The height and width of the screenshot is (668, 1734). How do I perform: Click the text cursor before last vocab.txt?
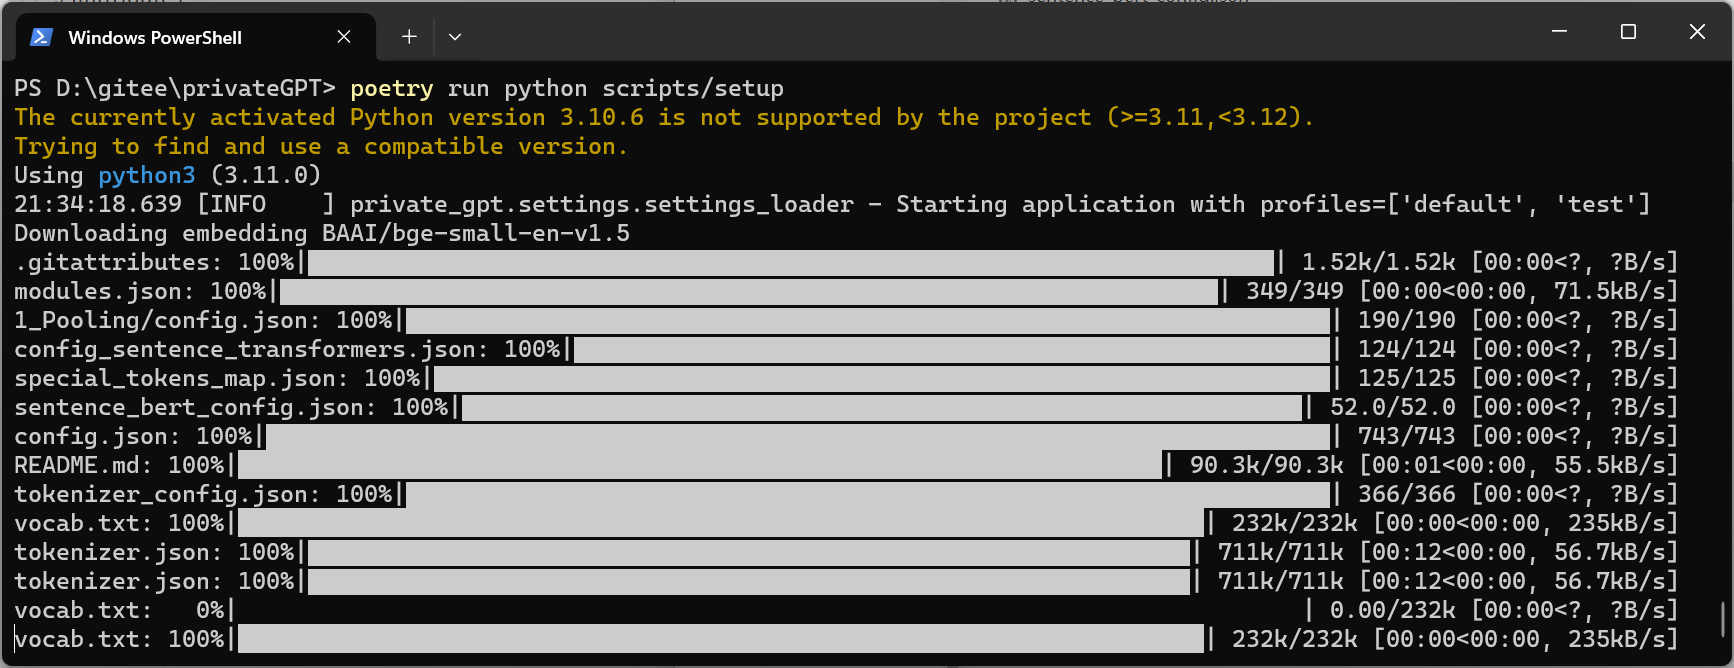coord(16,639)
